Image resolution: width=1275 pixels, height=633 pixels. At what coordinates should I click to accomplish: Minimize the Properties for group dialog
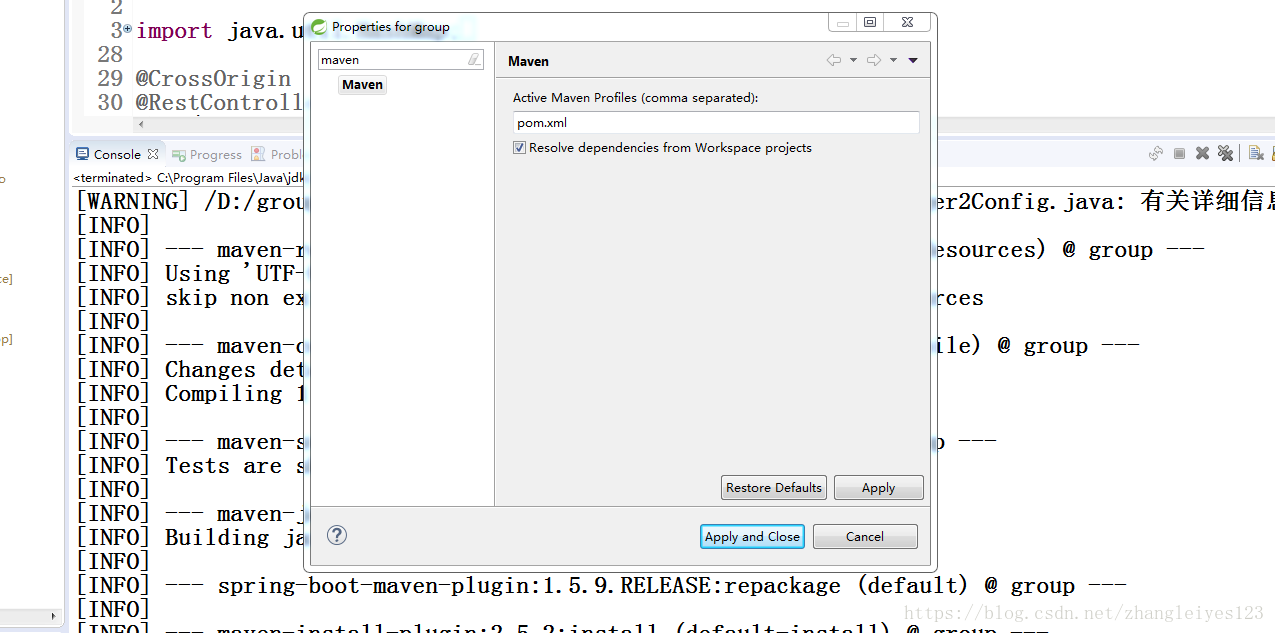coord(844,22)
